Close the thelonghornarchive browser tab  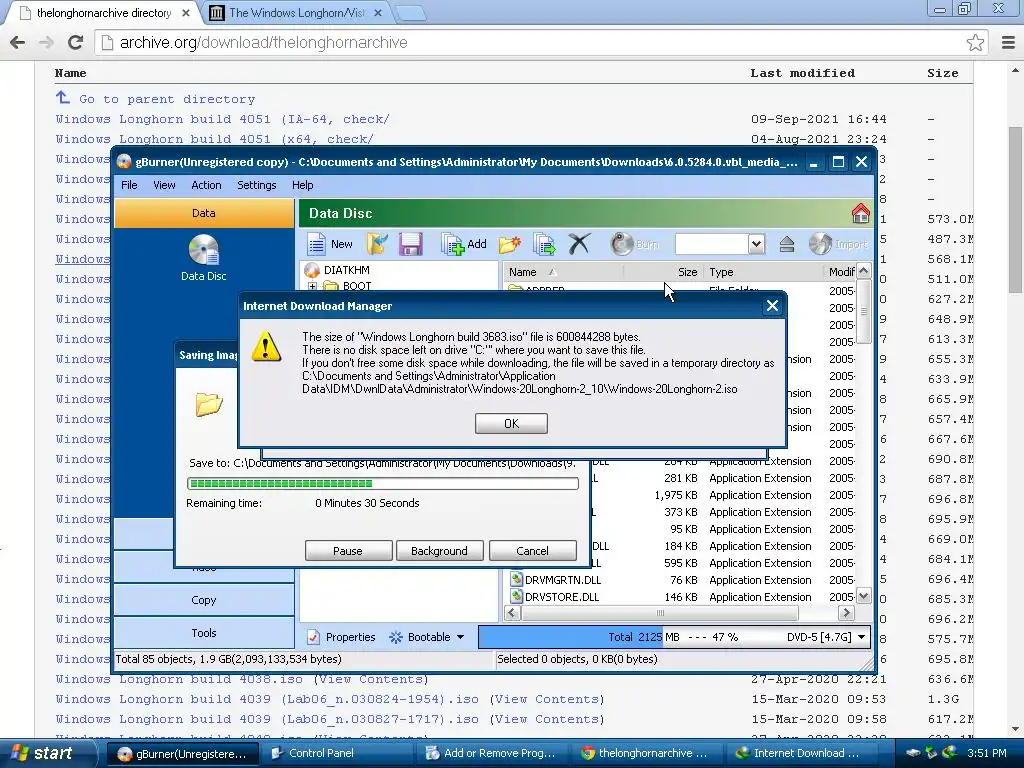pyautogui.click(x=185, y=13)
